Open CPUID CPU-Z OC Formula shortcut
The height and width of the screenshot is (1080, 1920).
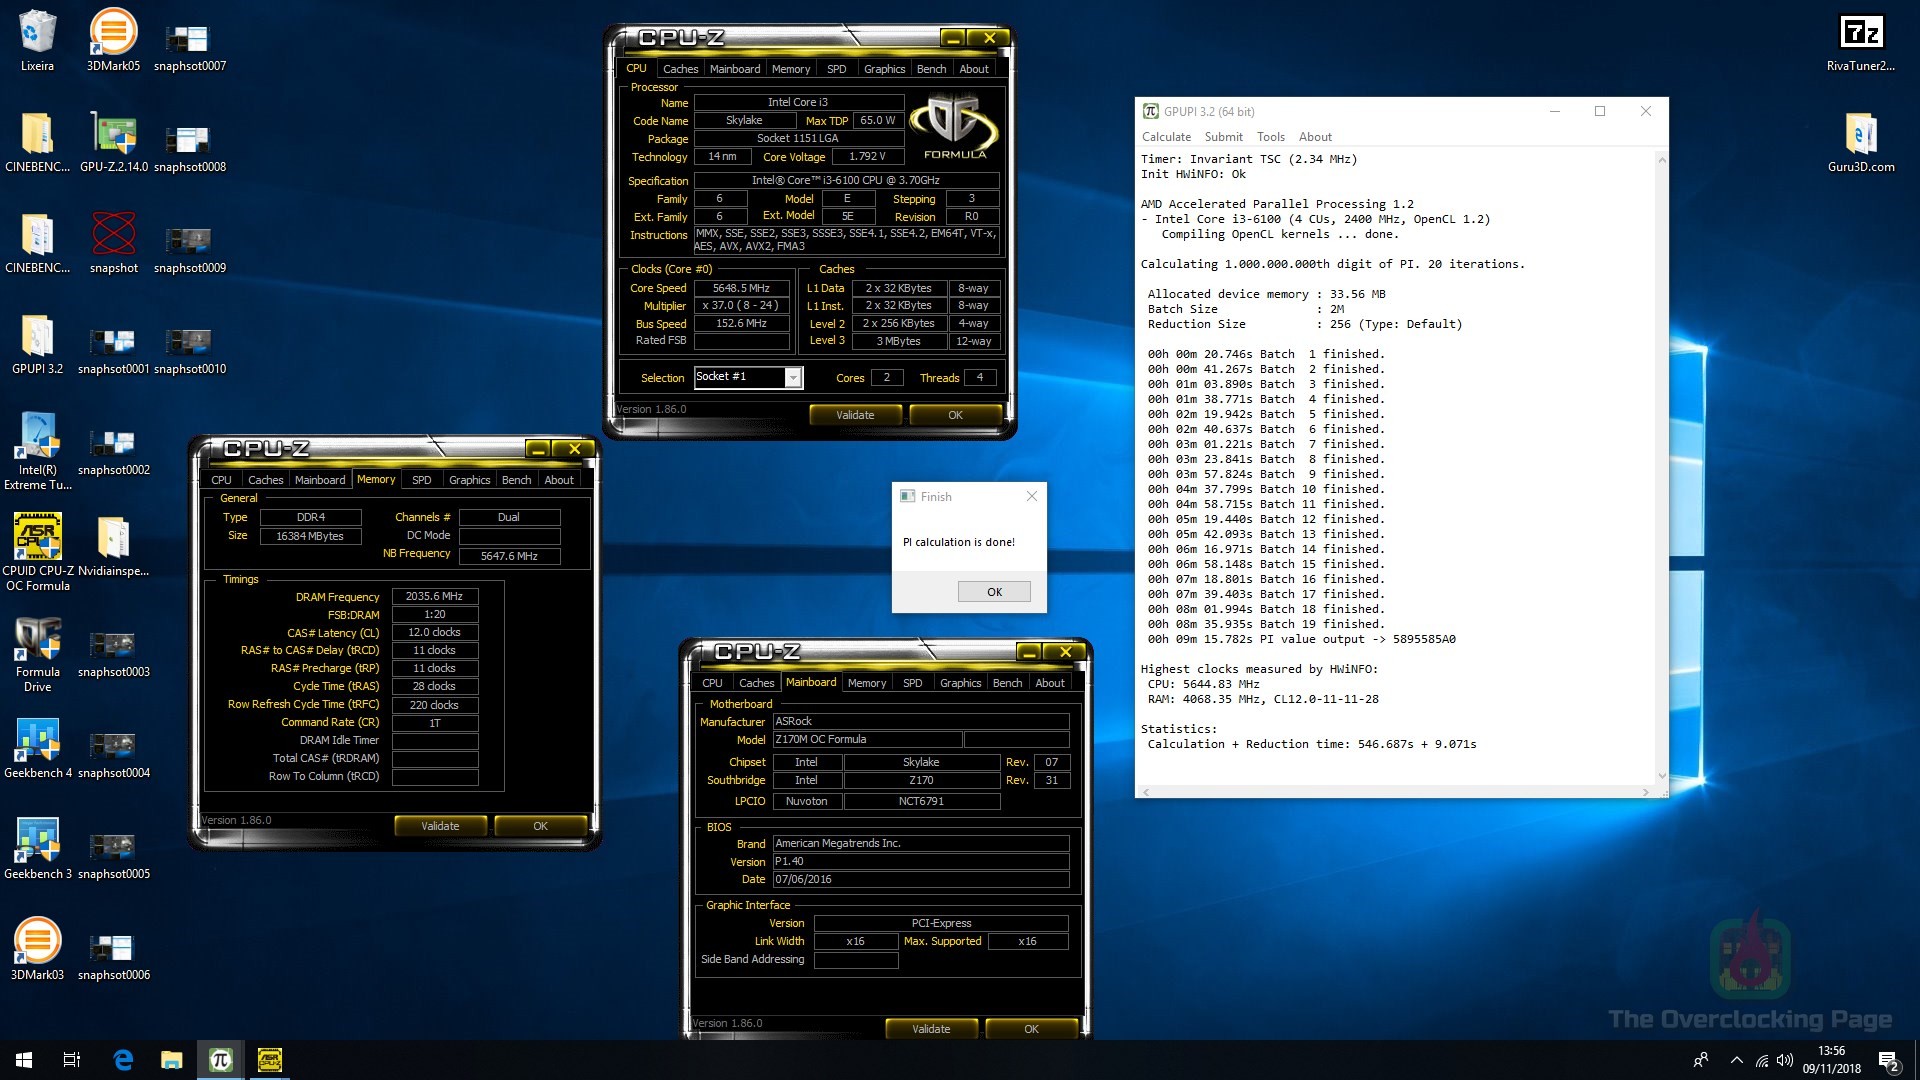(x=37, y=538)
